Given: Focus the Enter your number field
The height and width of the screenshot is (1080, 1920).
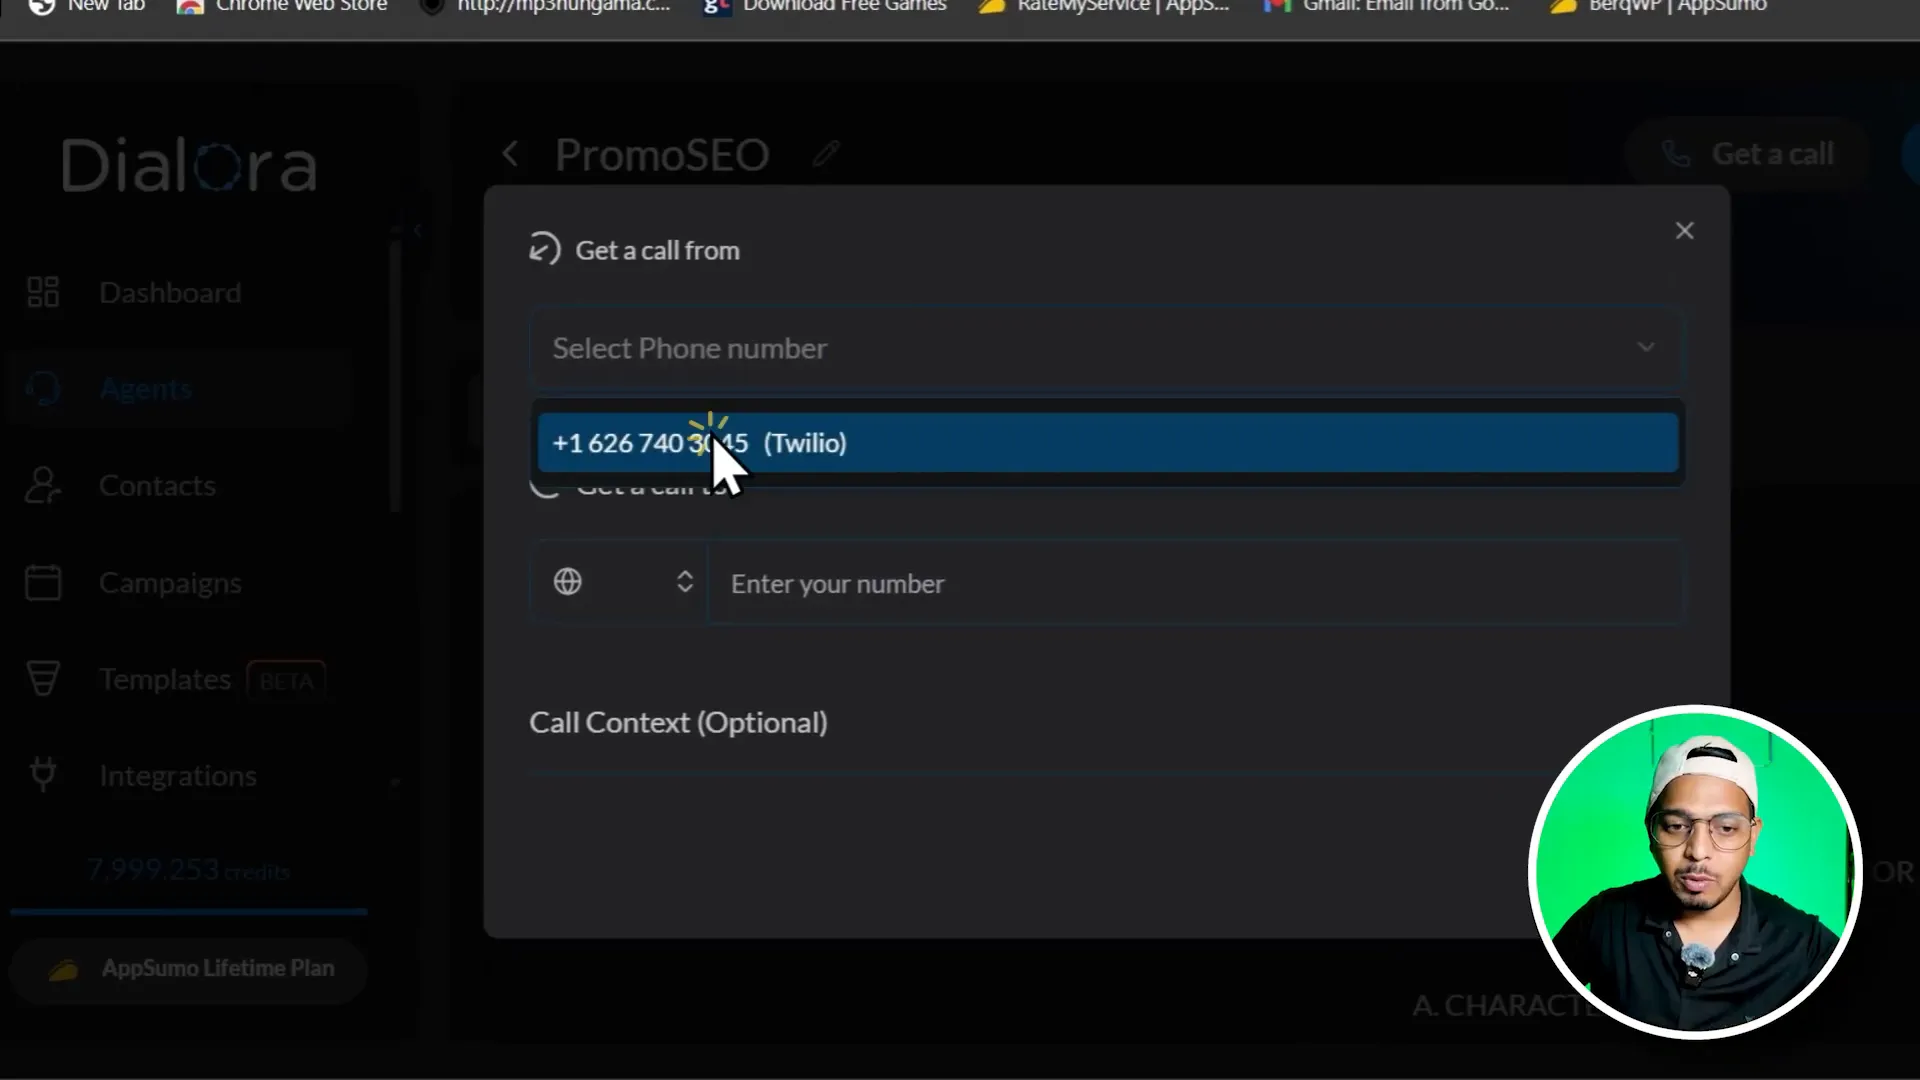Looking at the screenshot, I should (1194, 584).
